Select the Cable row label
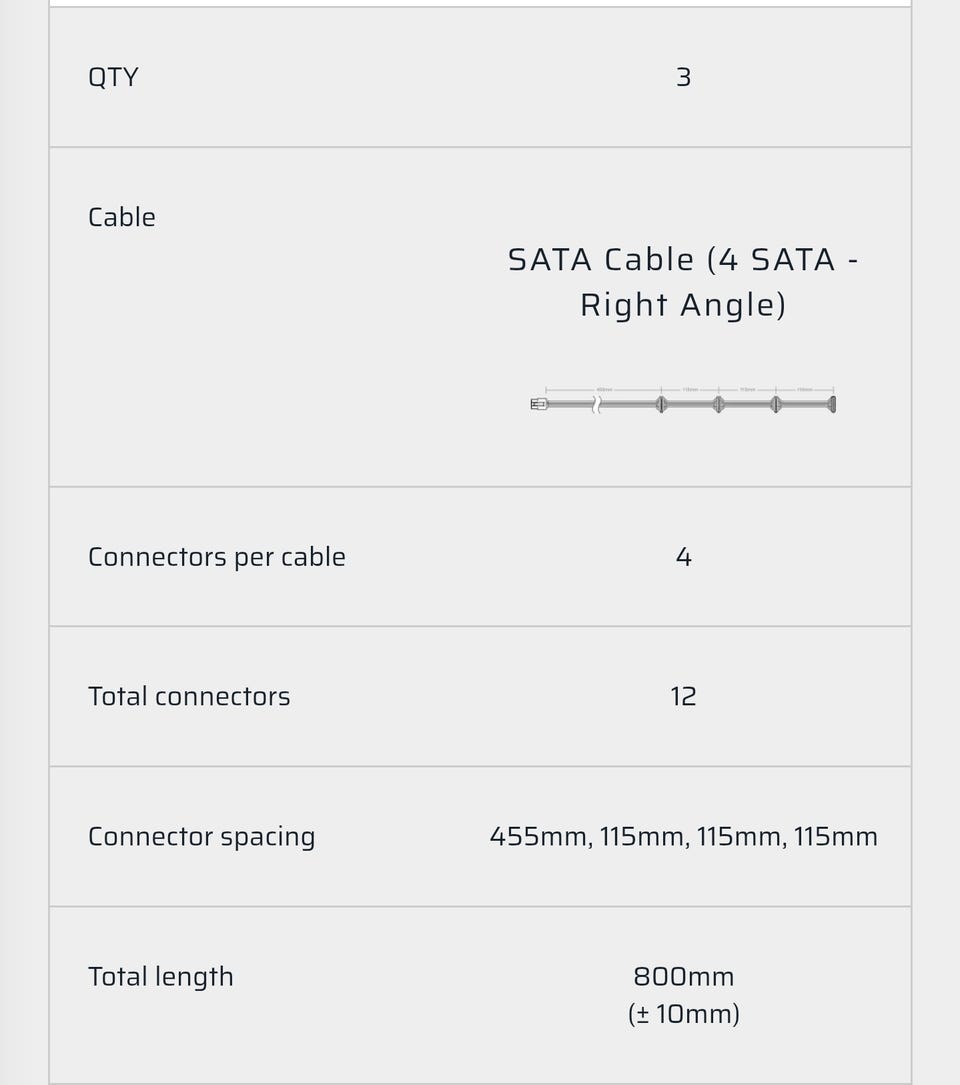 point(122,217)
